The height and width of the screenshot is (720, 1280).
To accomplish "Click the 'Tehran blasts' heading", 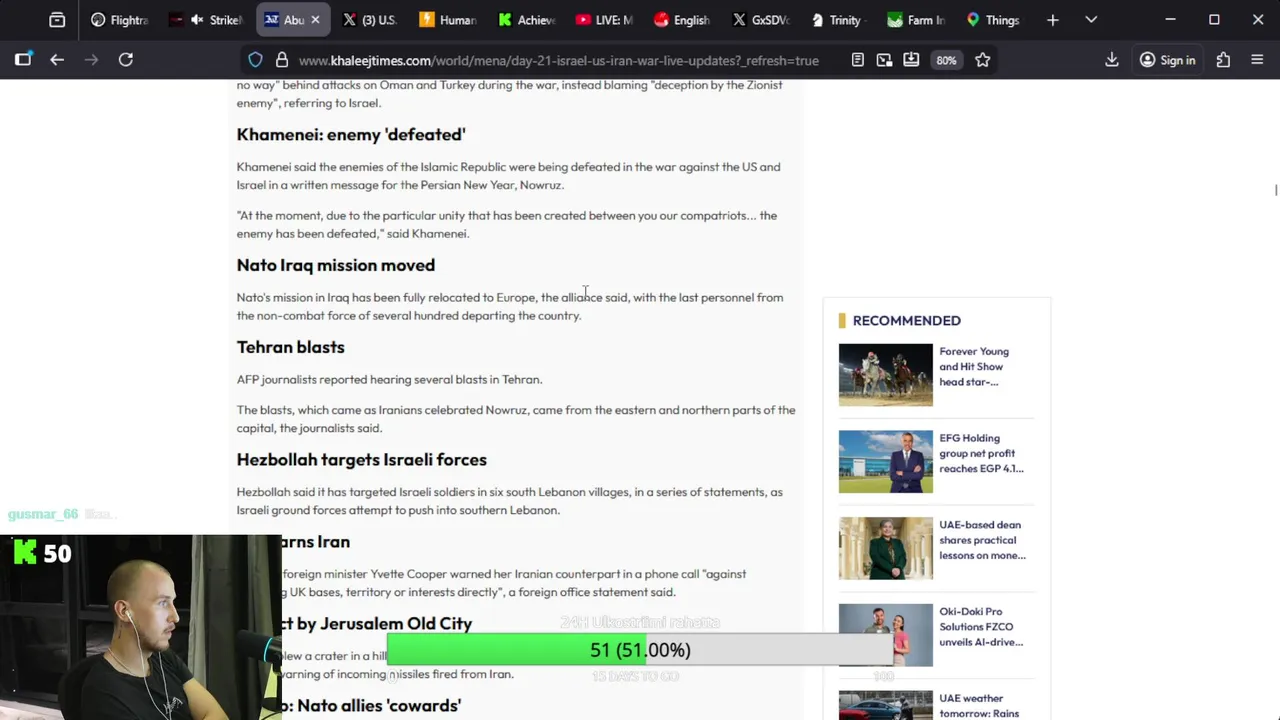I will tap(291, 347).
